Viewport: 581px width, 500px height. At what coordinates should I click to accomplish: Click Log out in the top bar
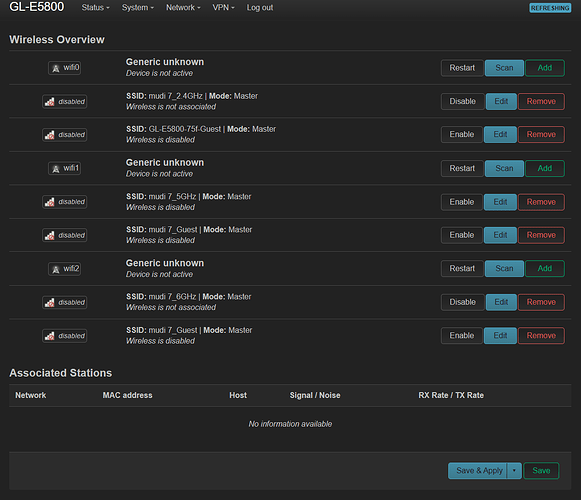pos(260,7)
